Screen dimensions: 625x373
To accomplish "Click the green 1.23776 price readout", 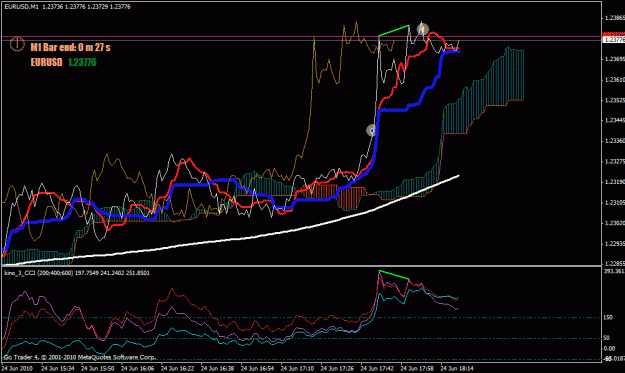I will pos(82,62).
